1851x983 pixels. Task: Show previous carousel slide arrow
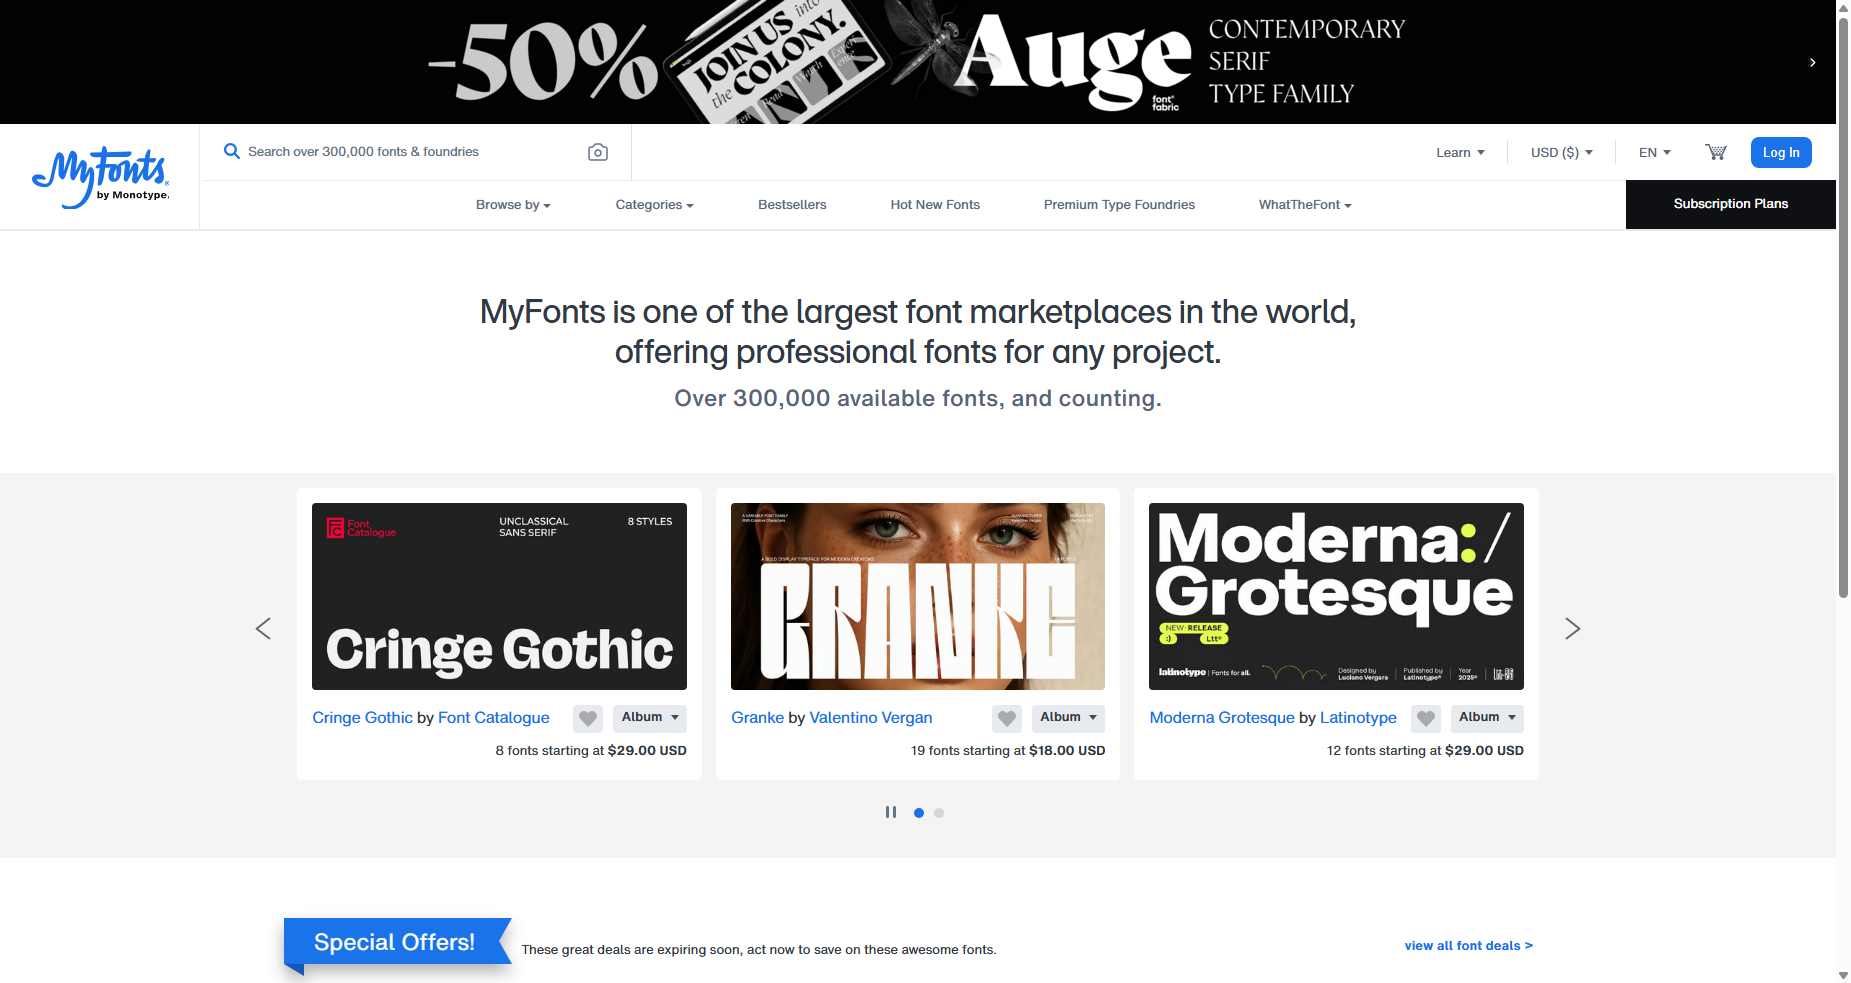pos(263,628)
